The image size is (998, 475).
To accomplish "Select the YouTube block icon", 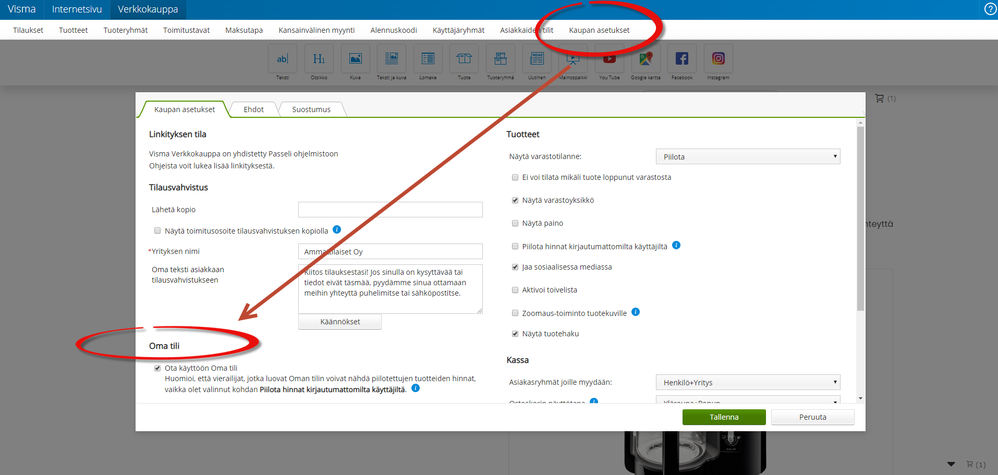I will 609,59.
